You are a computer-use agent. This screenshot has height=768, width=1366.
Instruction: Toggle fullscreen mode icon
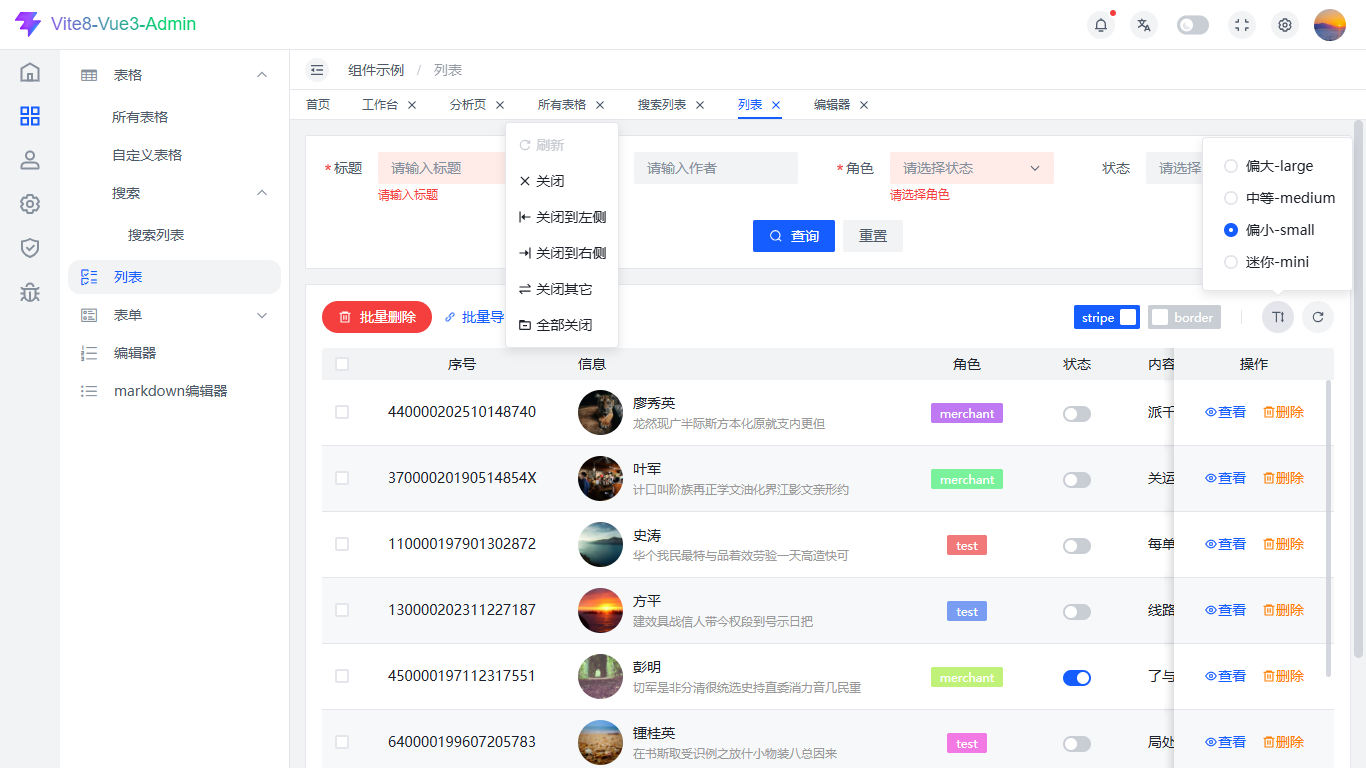[x=1242, y=25]
